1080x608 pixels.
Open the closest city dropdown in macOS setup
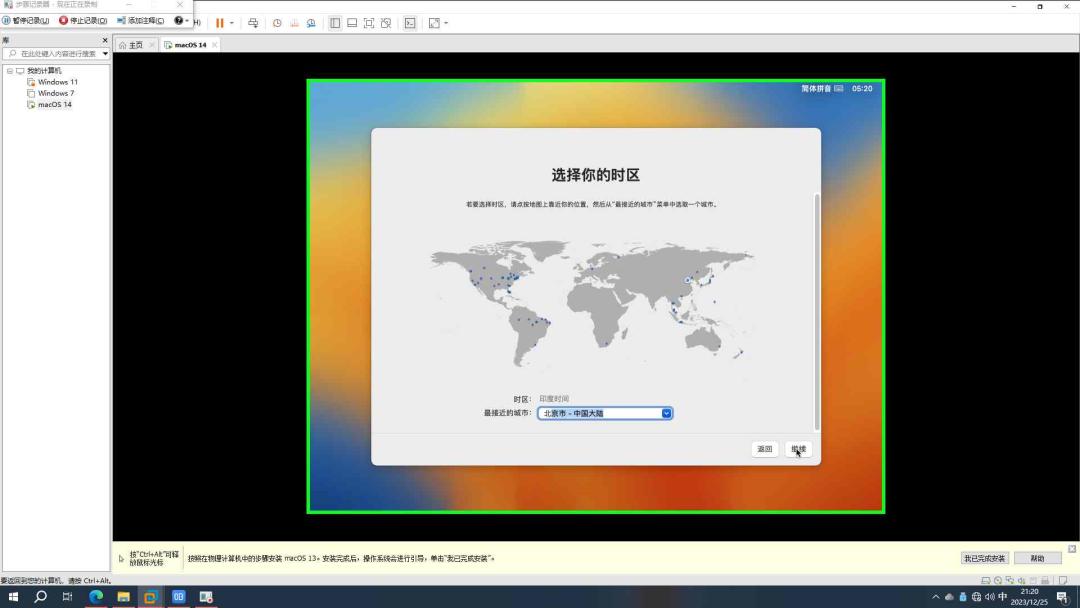[x=604, y=412]
